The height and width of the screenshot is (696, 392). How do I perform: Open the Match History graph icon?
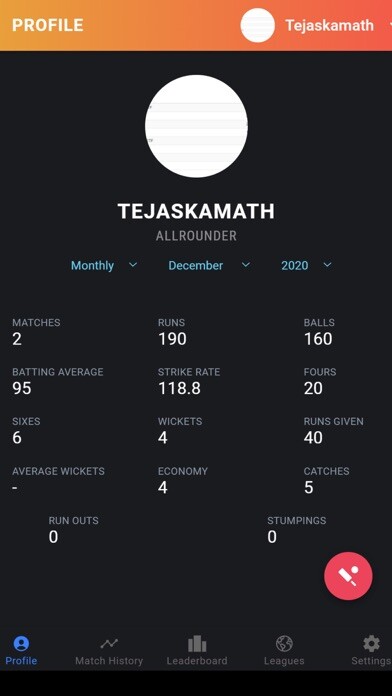pyautogui.click(x=109, y=643)
